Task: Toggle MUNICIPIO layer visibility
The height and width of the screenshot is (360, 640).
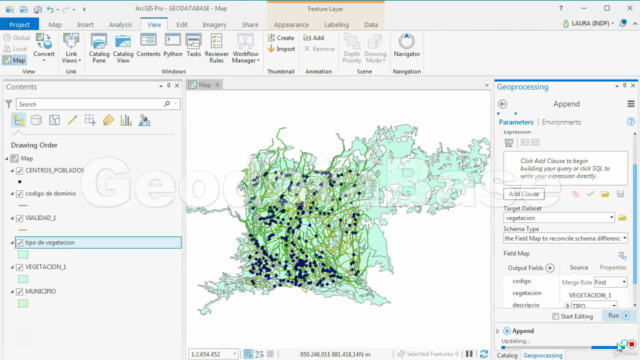Action: coord(20,292)
